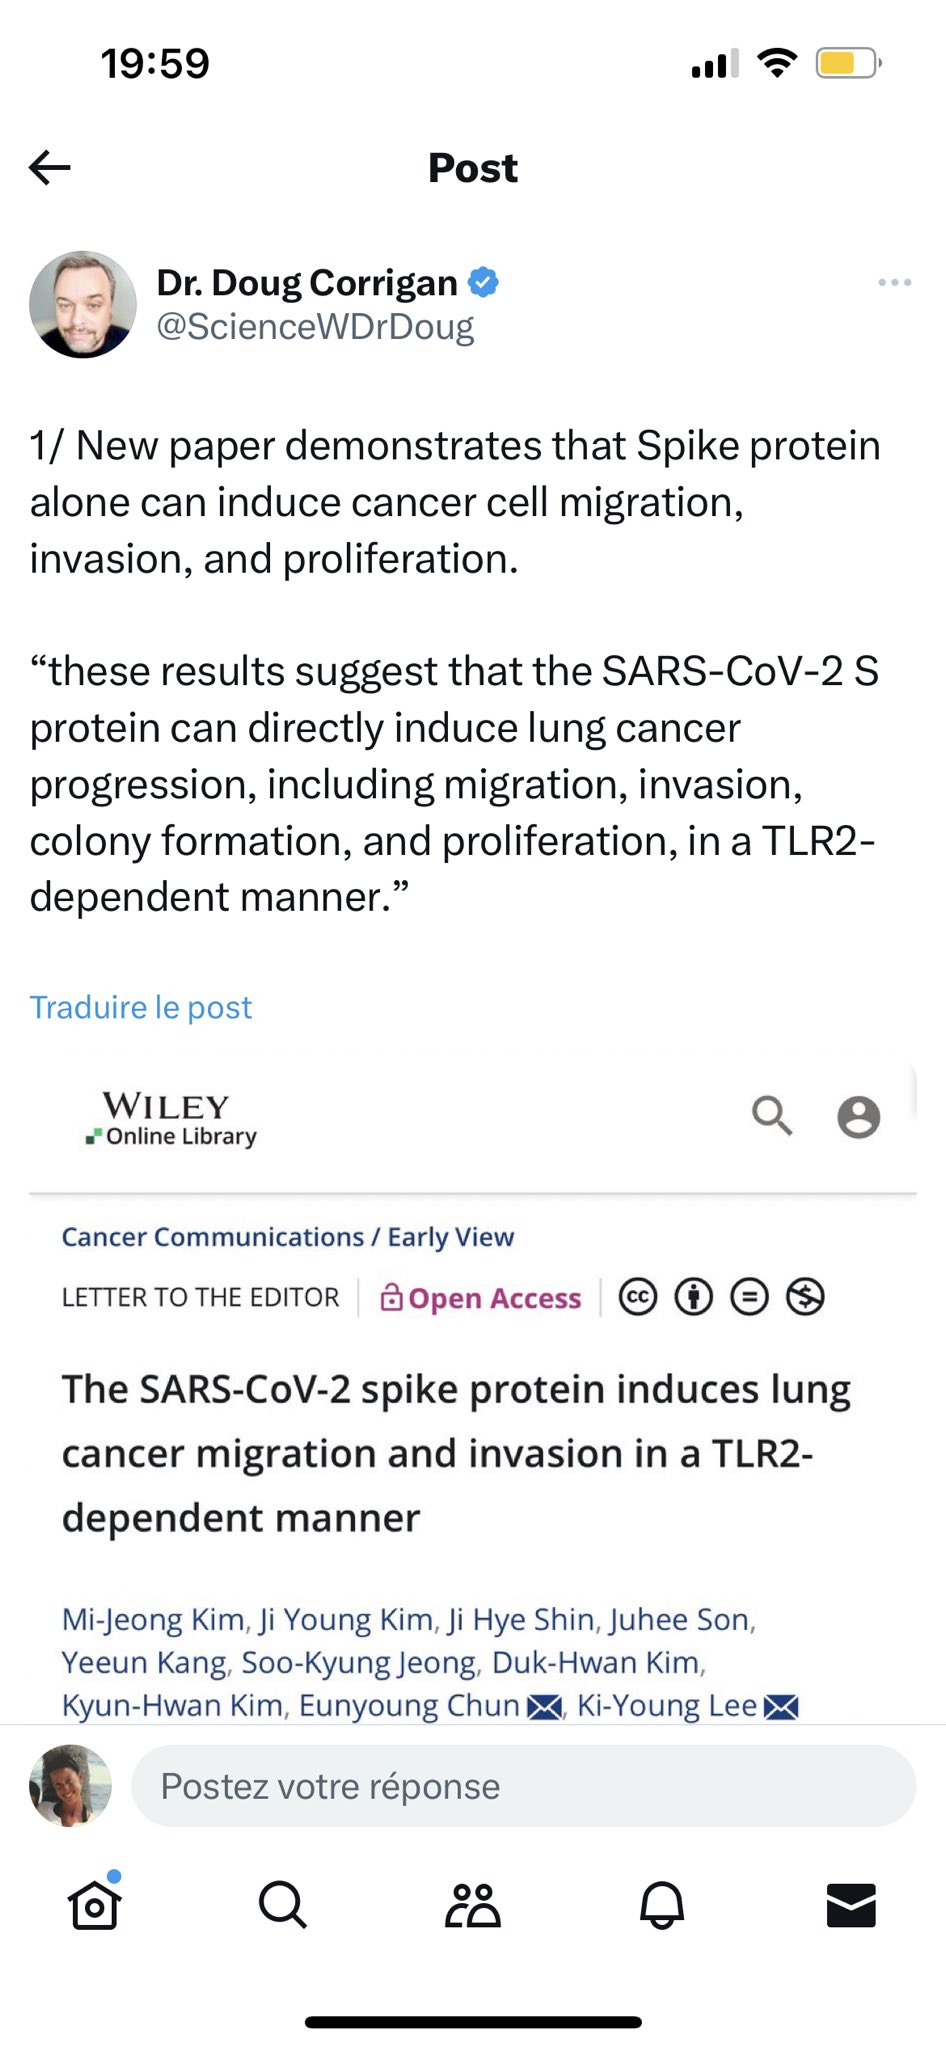Tap the Open Access lock label
This screenshot has width=946, height=2048.
pos(481,1298)
